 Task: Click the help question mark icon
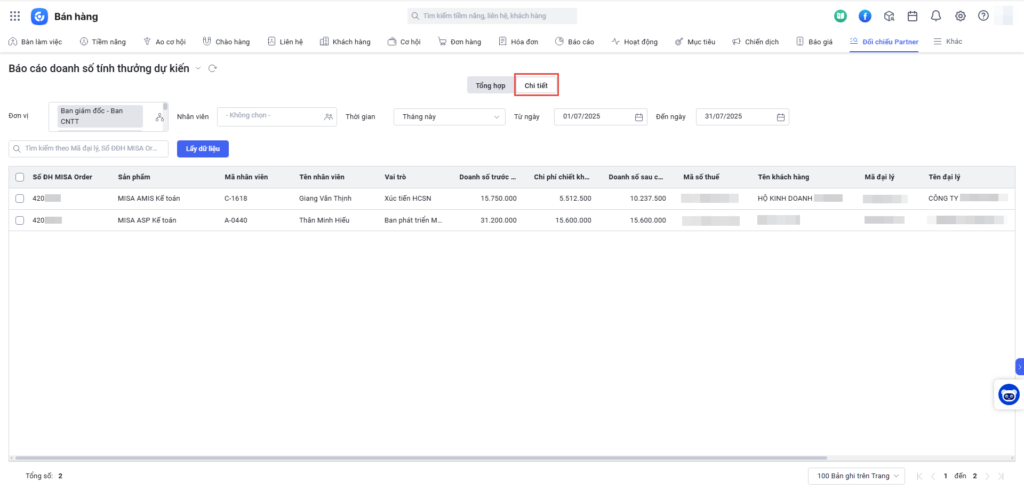[984, 16]
